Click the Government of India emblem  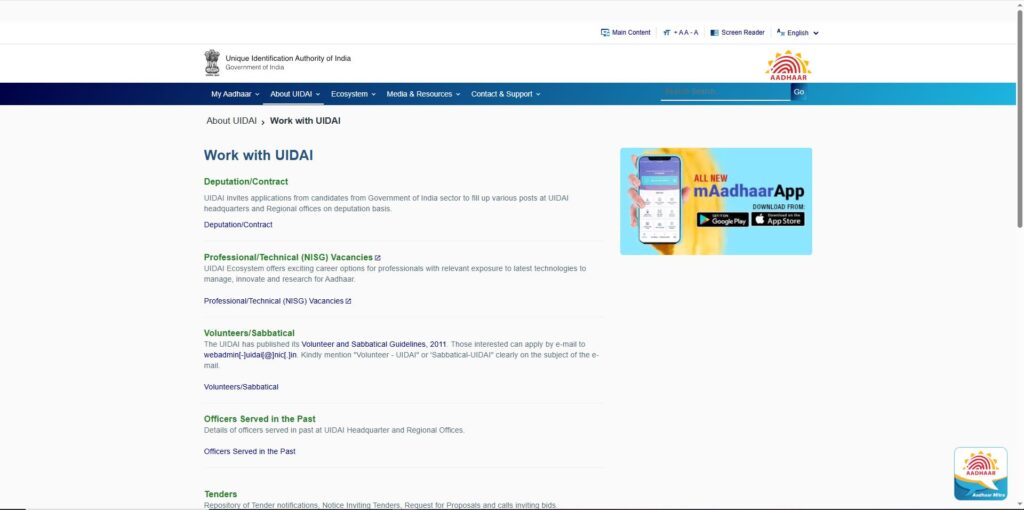tap(212, 63)
